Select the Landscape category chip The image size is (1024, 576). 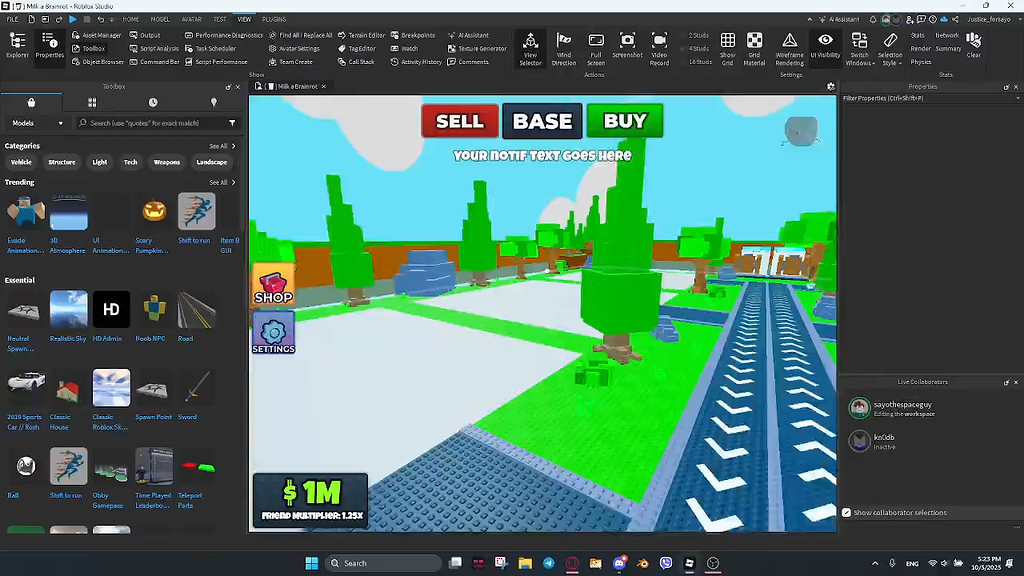point(212,162)
